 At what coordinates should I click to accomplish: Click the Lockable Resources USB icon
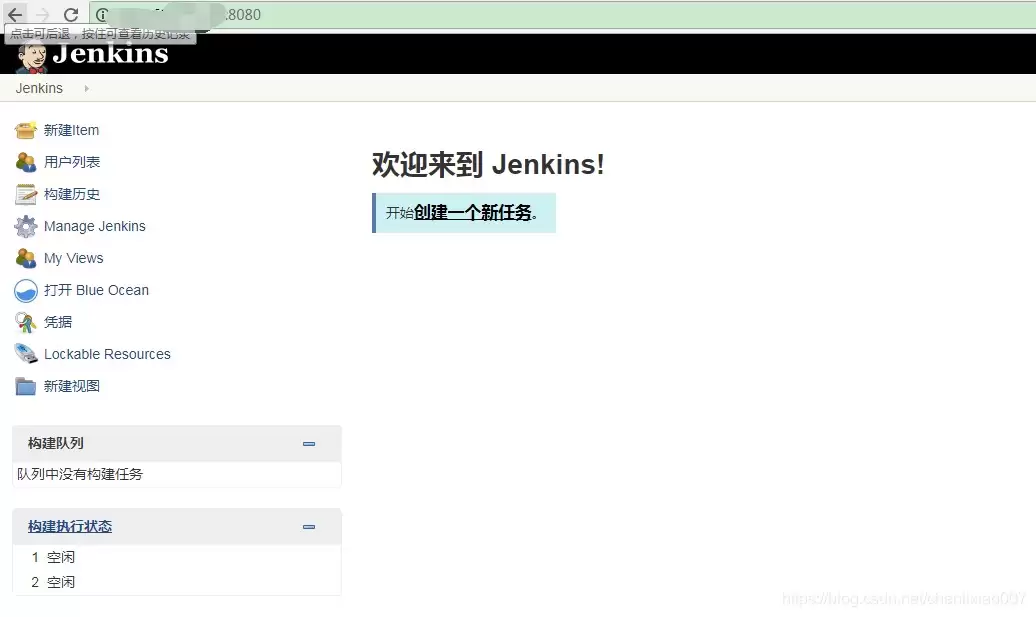pyautogui.click(x=26, y=353)
